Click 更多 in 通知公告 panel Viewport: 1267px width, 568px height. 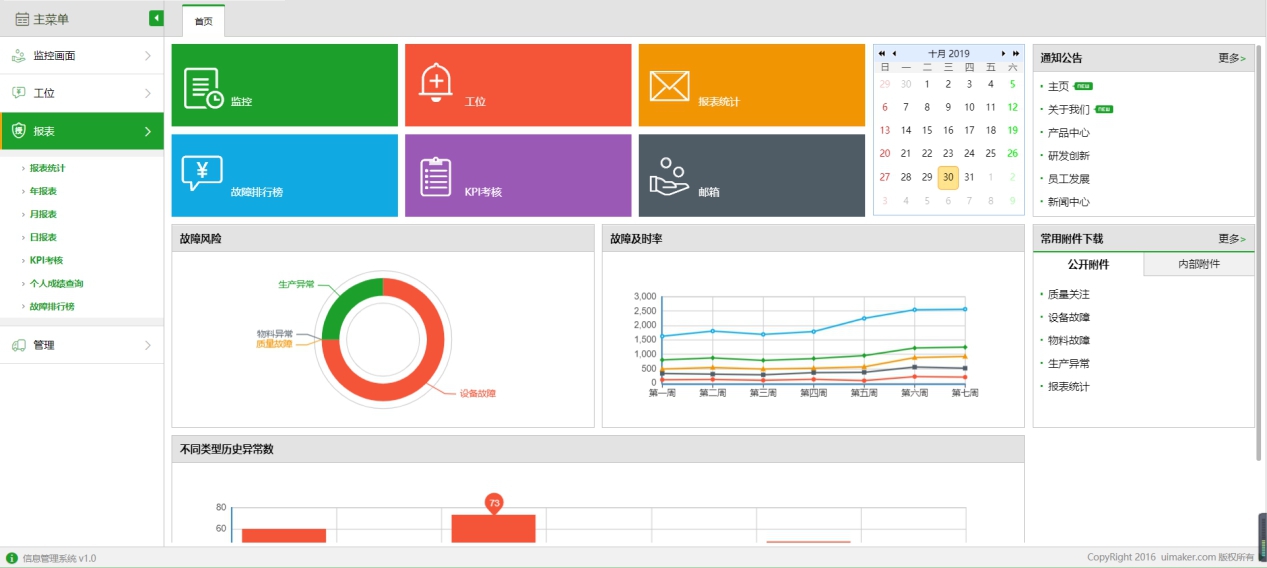coord(1232,58)
